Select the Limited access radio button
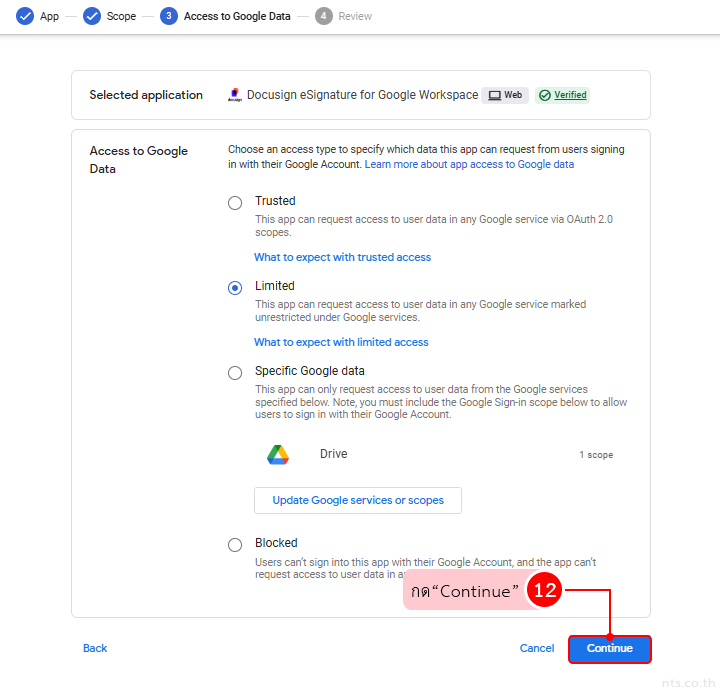The image size is (720, 692). [x=235, y=288]
